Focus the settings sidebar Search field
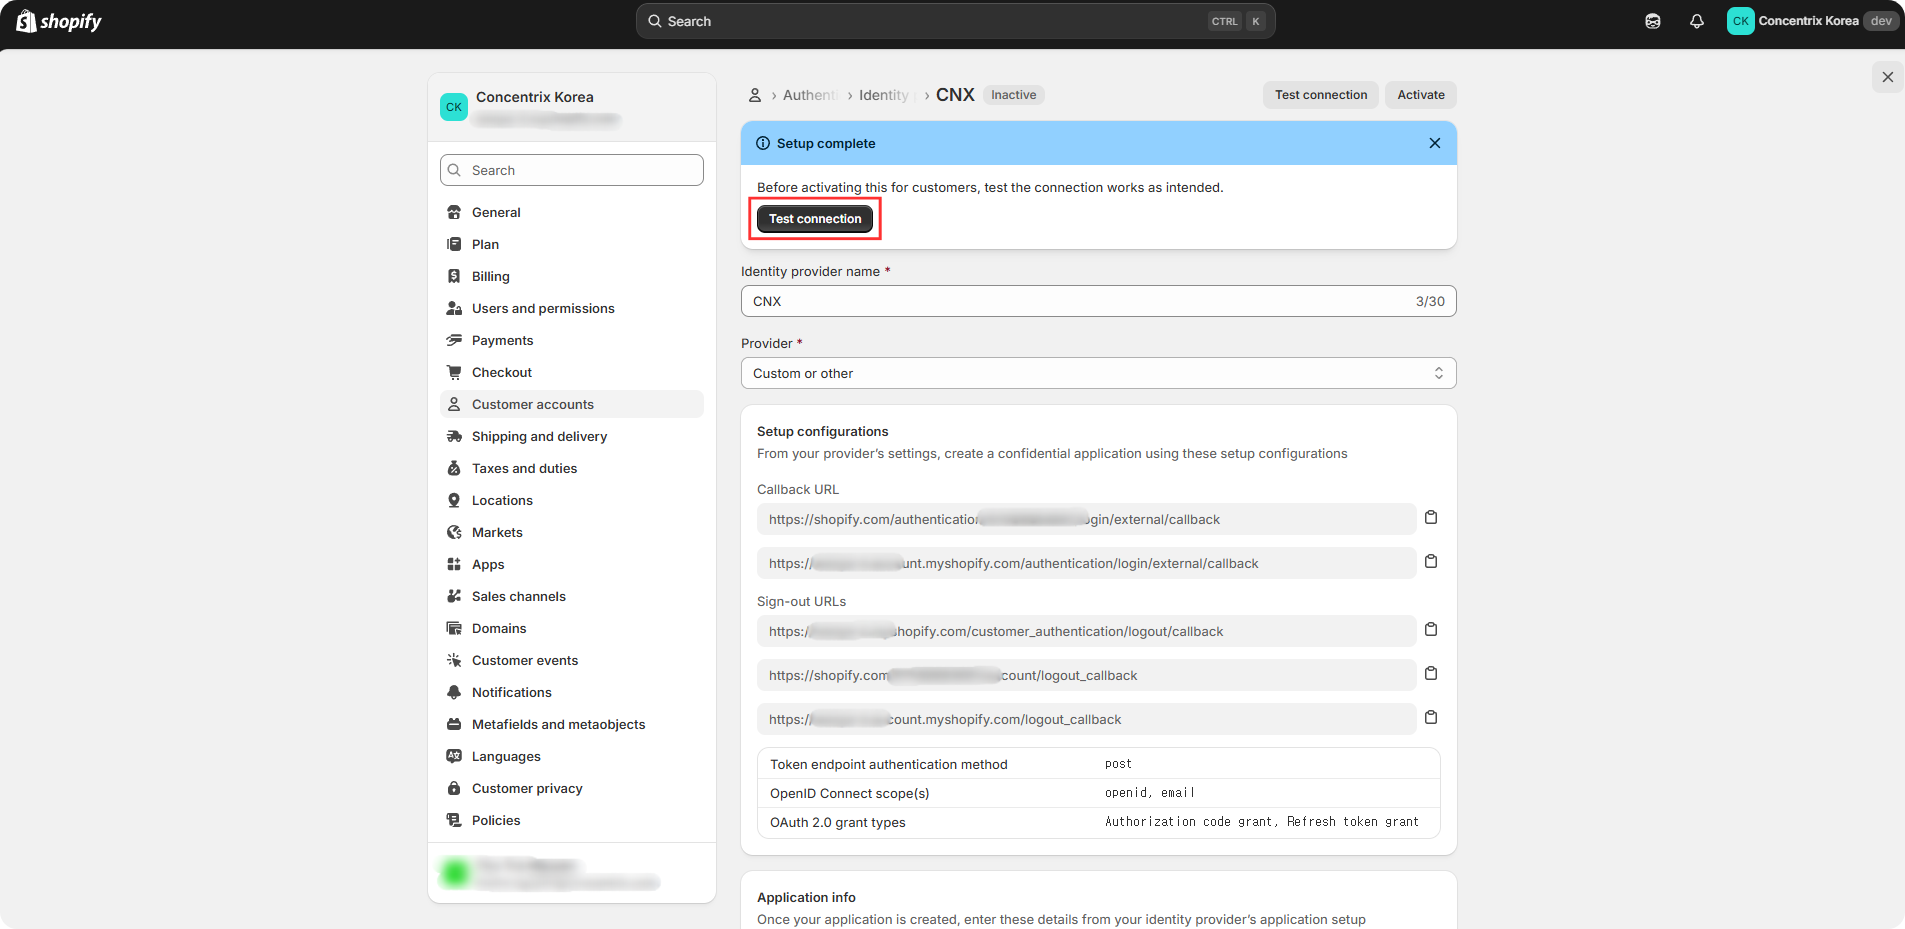This screenshot has height=929, width=1905. [x=572, y=170]
